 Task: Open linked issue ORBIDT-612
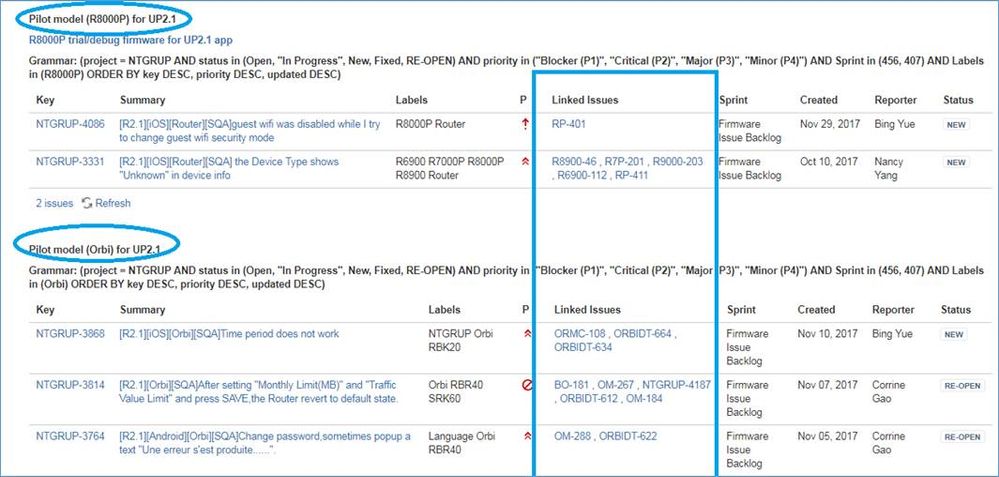pyautogui.click(x=589, y=399)
